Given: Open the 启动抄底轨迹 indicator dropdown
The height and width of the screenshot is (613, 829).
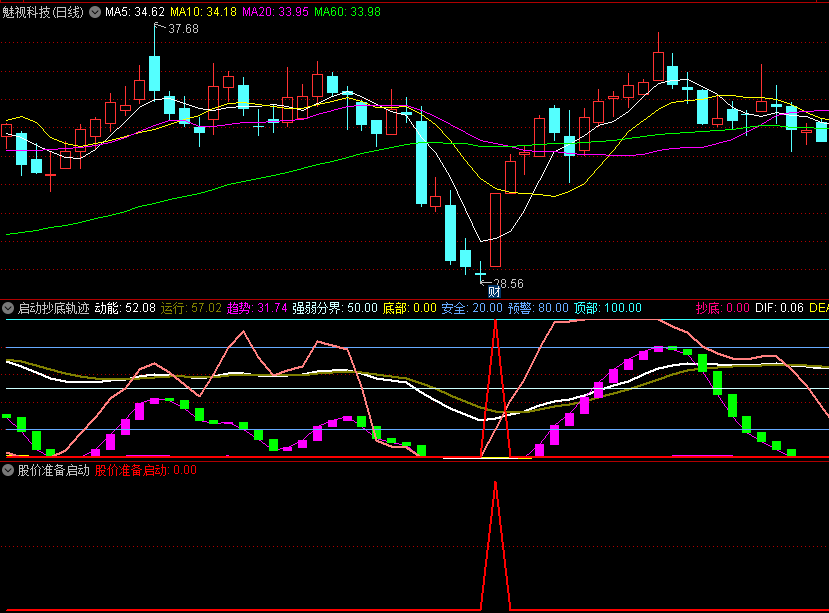Looking at the screenshot, I should 8,308.
